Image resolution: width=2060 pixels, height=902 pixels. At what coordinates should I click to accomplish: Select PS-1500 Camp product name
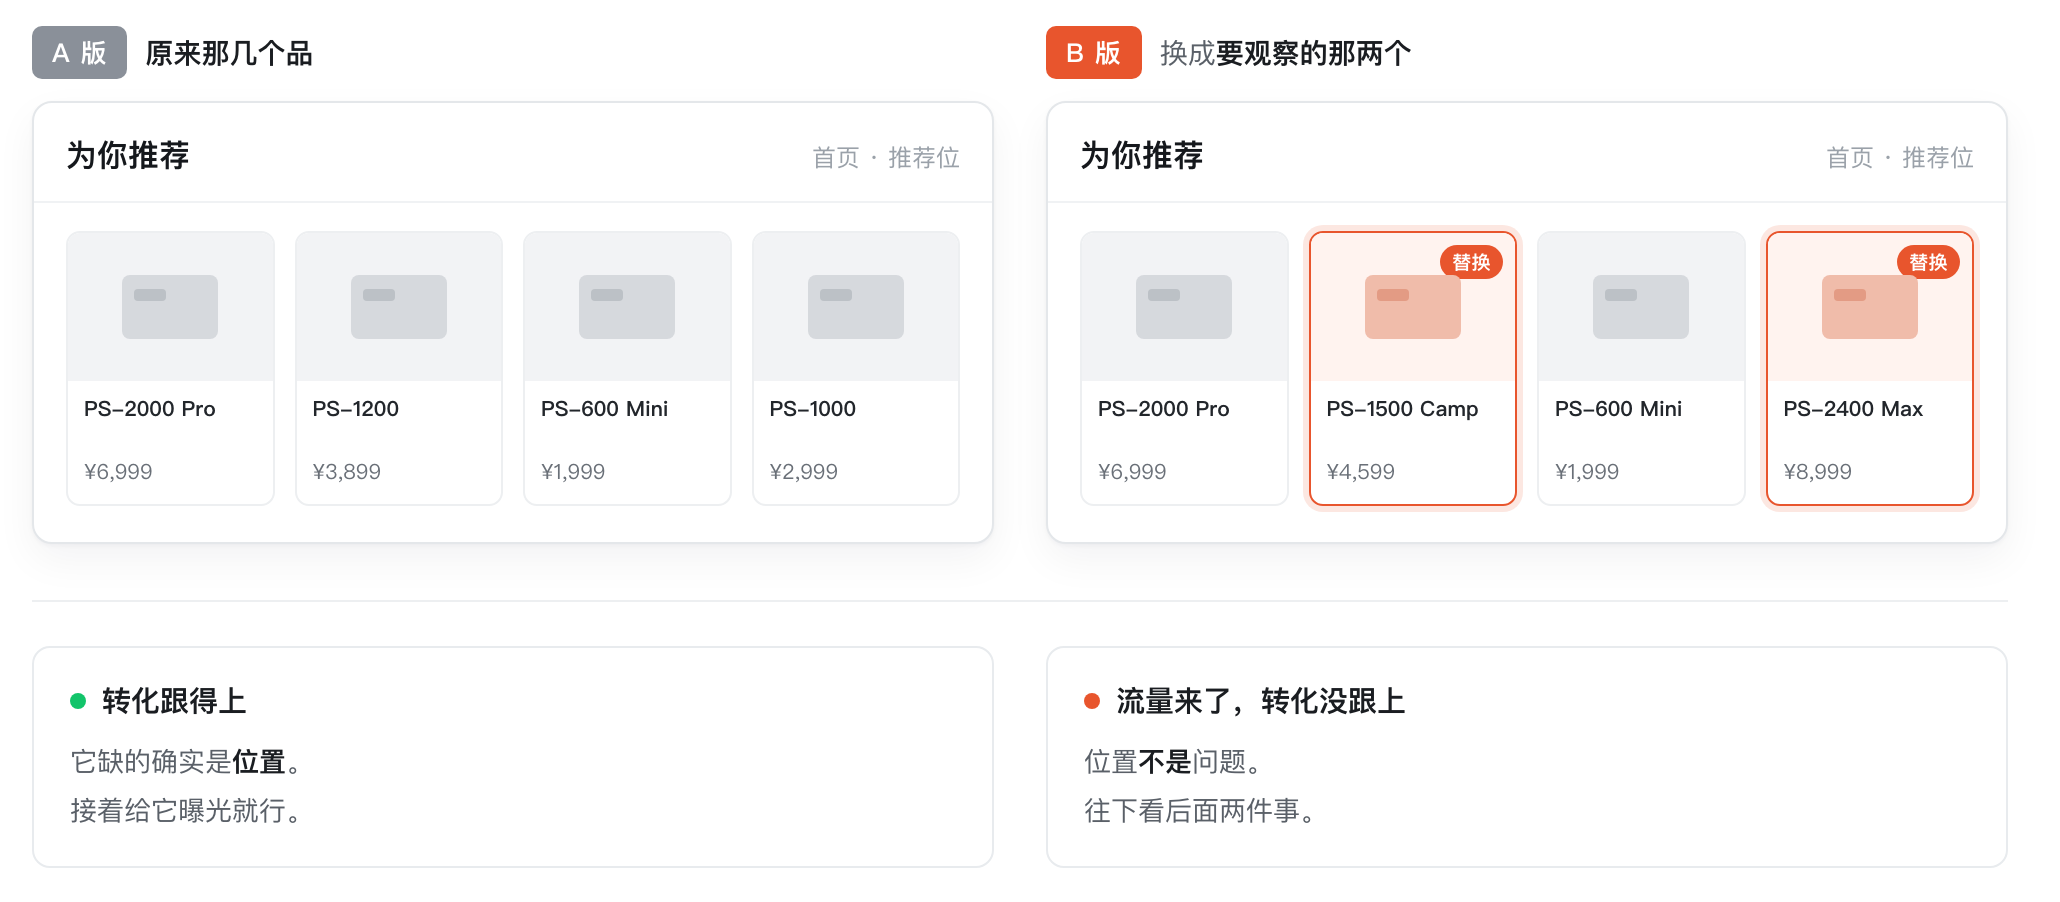(1402, 409)
